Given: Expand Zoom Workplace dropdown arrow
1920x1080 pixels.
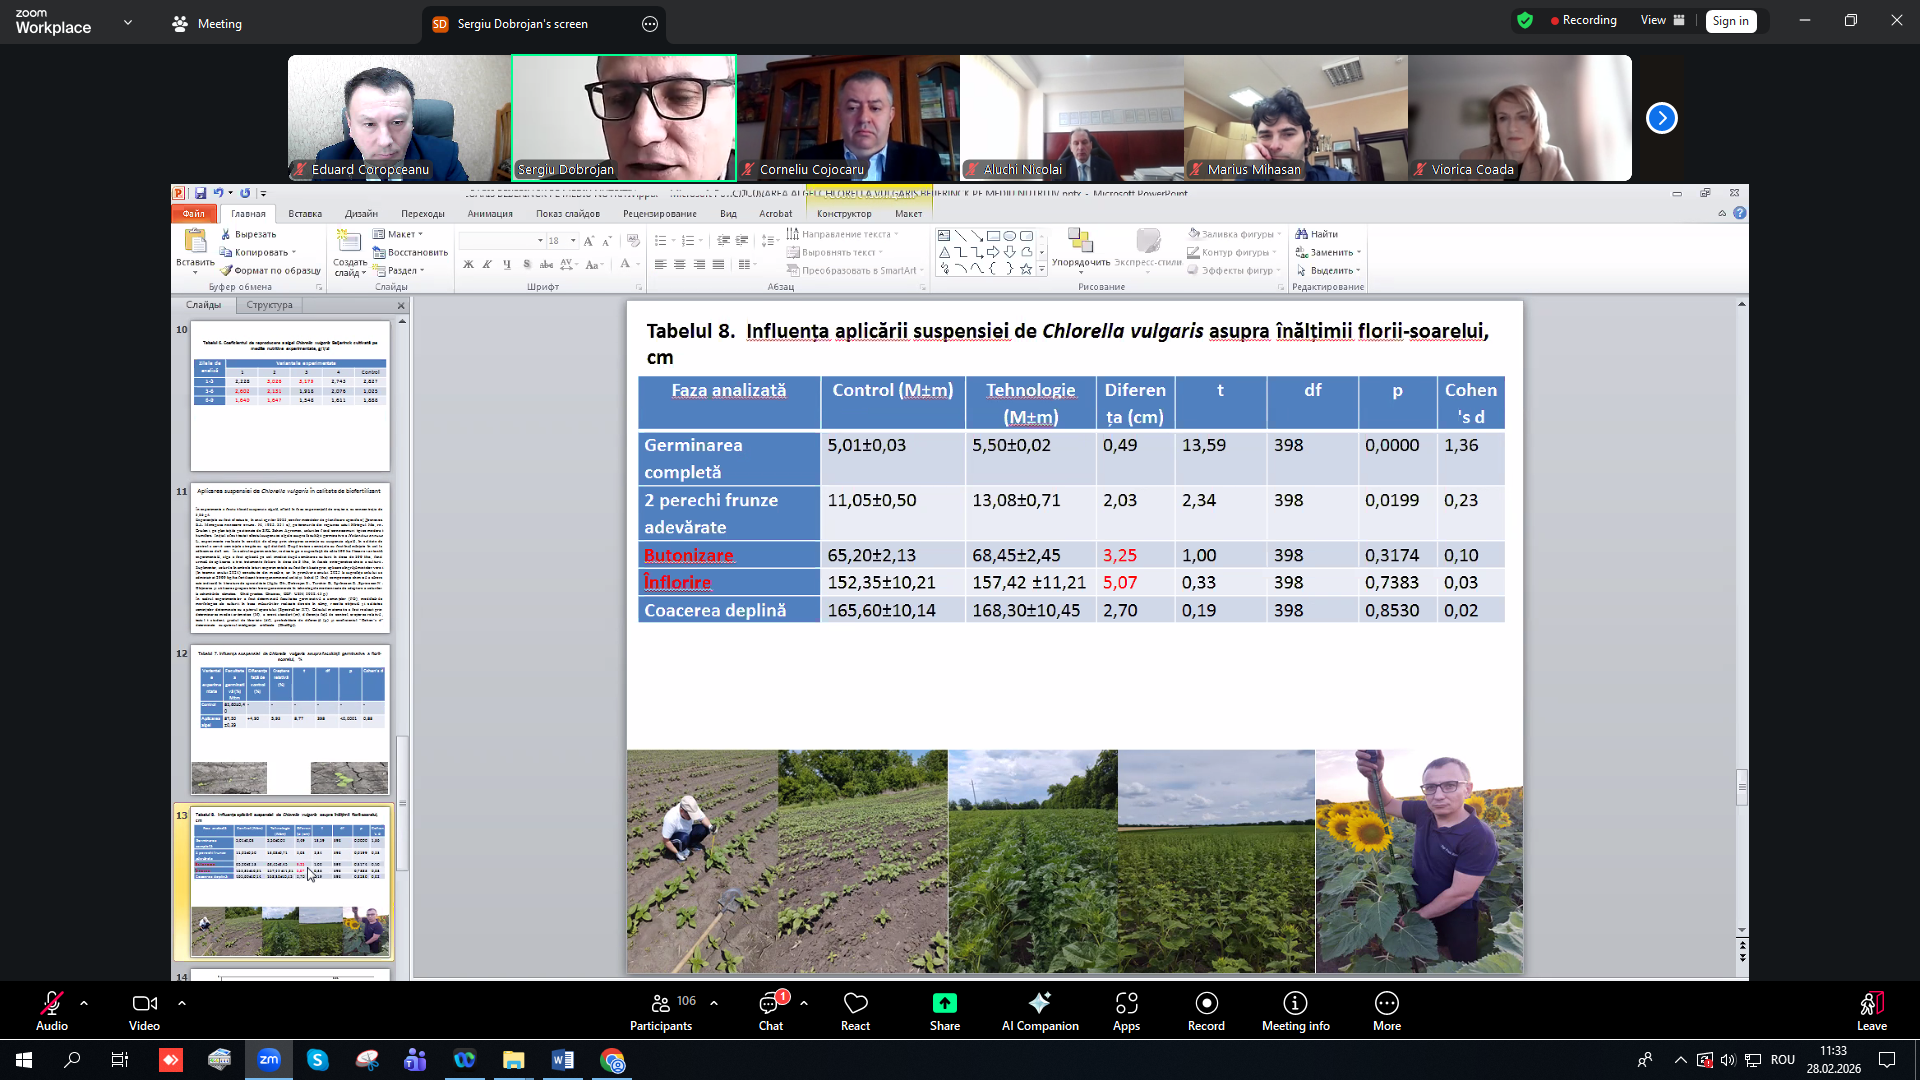Looking at the screenshot, I should pos(128,22).
